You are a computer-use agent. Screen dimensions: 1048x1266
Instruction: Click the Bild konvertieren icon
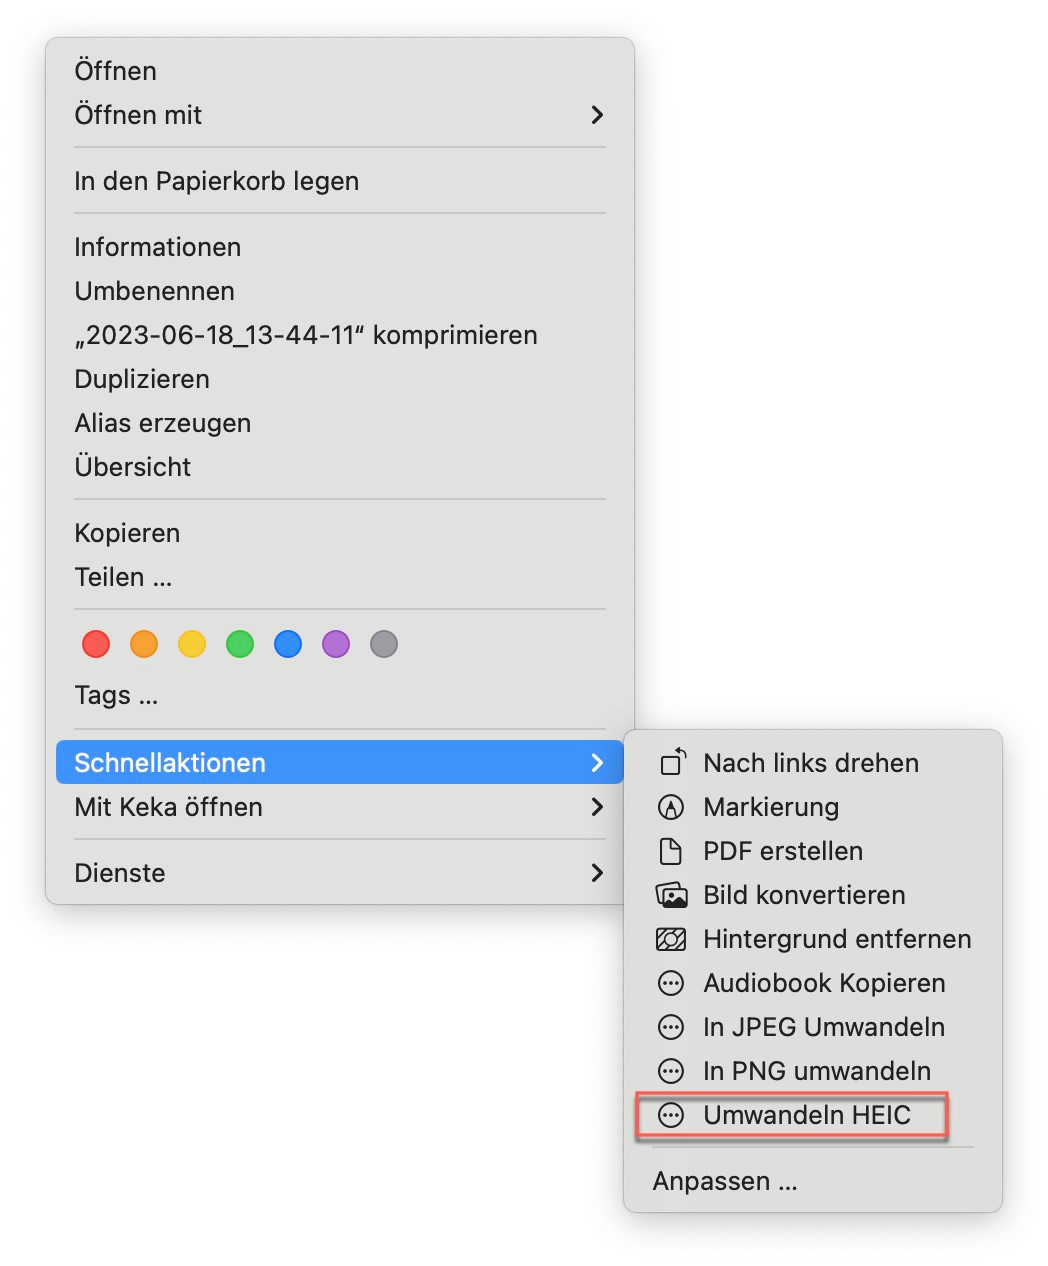671,895
